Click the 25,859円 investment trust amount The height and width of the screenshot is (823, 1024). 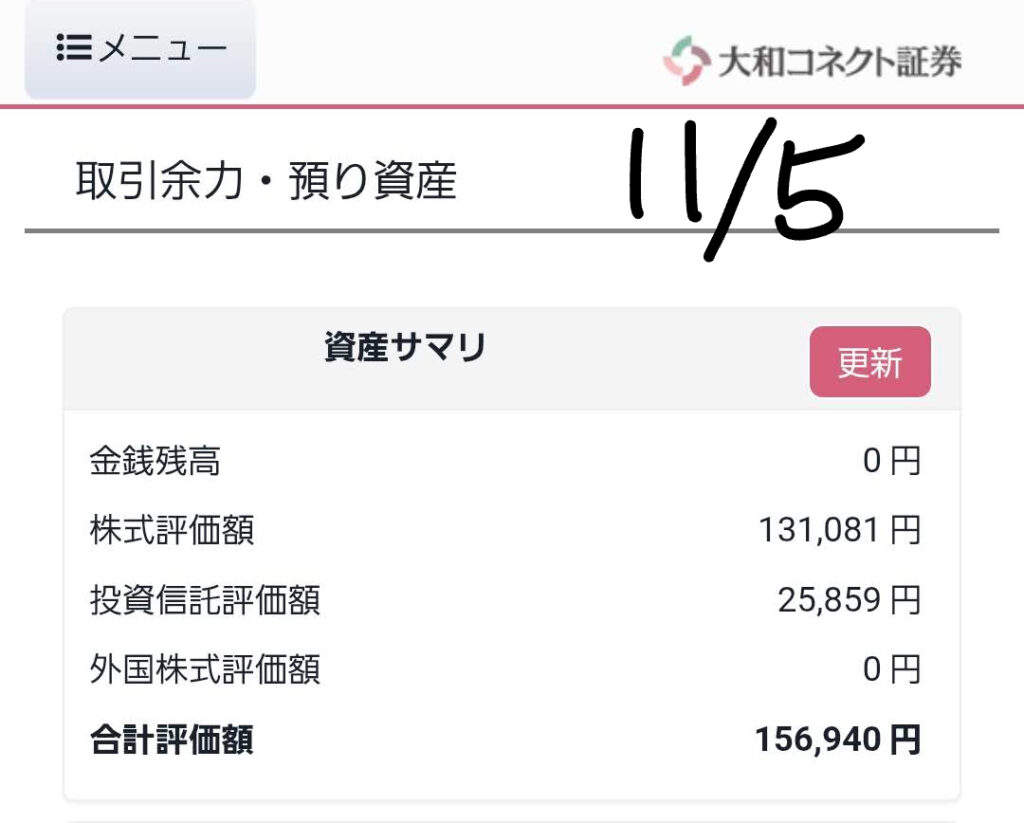[848, 600]
